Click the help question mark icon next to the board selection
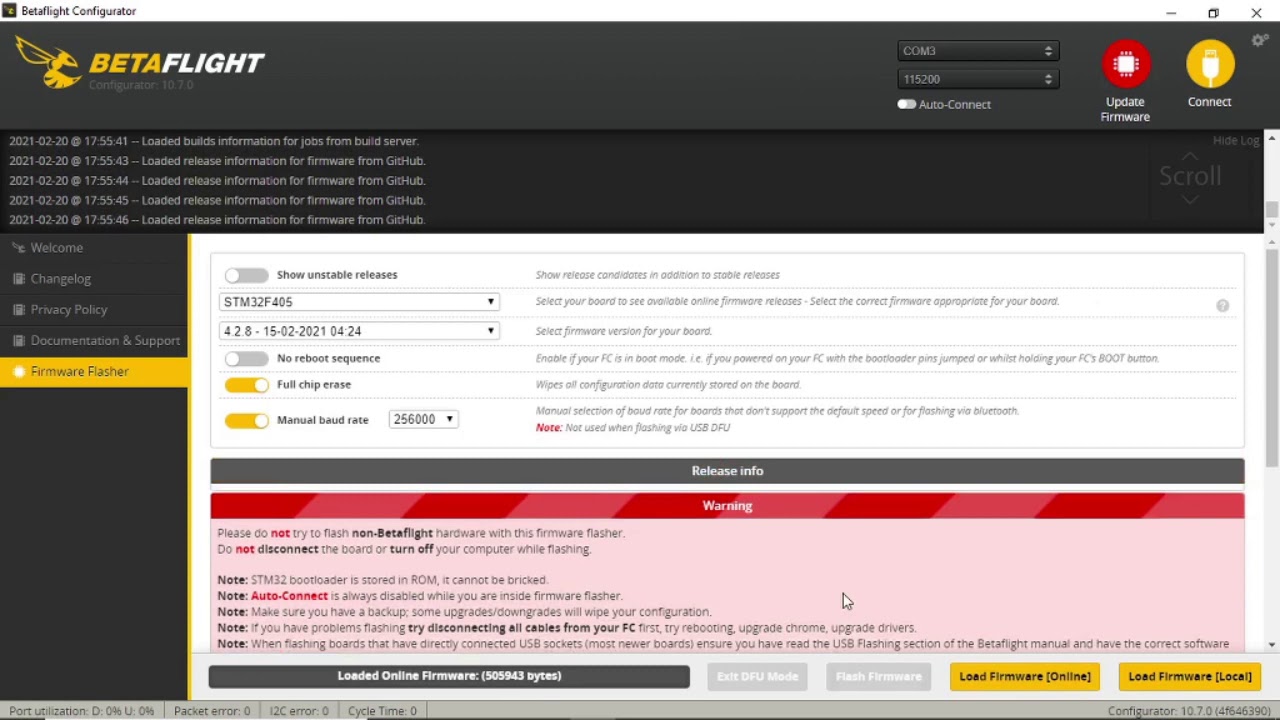 (1222, 305)
